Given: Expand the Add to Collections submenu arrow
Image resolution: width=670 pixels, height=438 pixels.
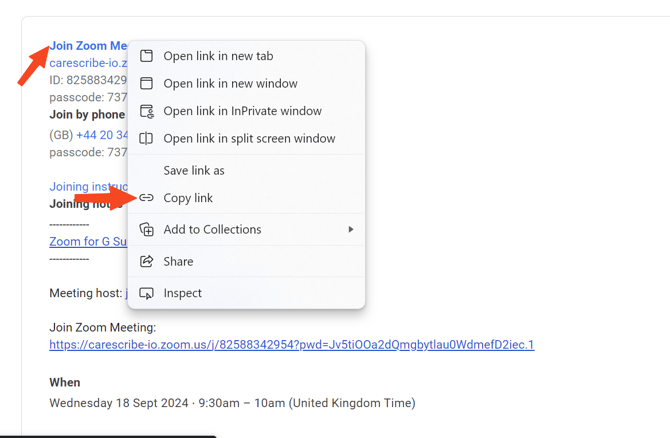Looking at the screenshot, I should point(350,230).
